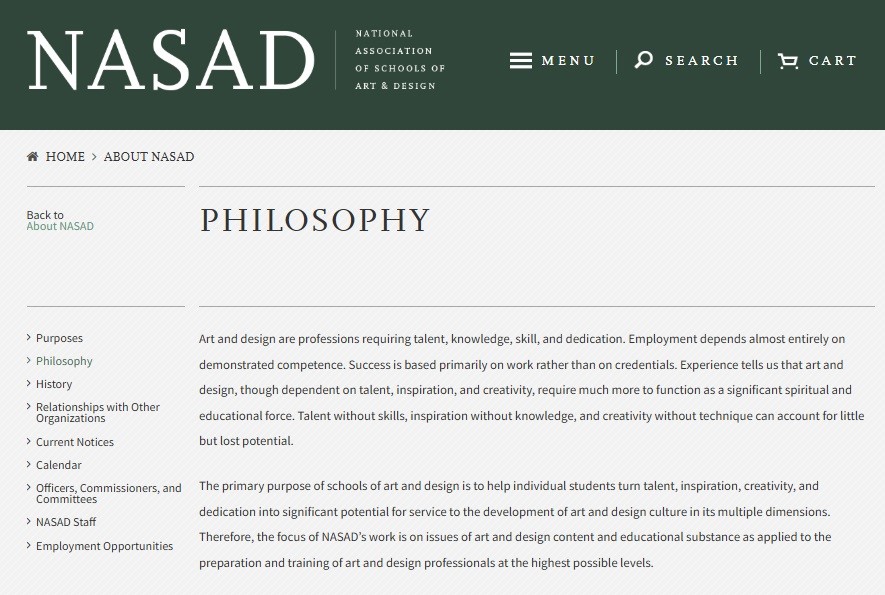The image size is (885, 595).
Task: Click the magnifying glass search icon
Action: coord(644,61)
